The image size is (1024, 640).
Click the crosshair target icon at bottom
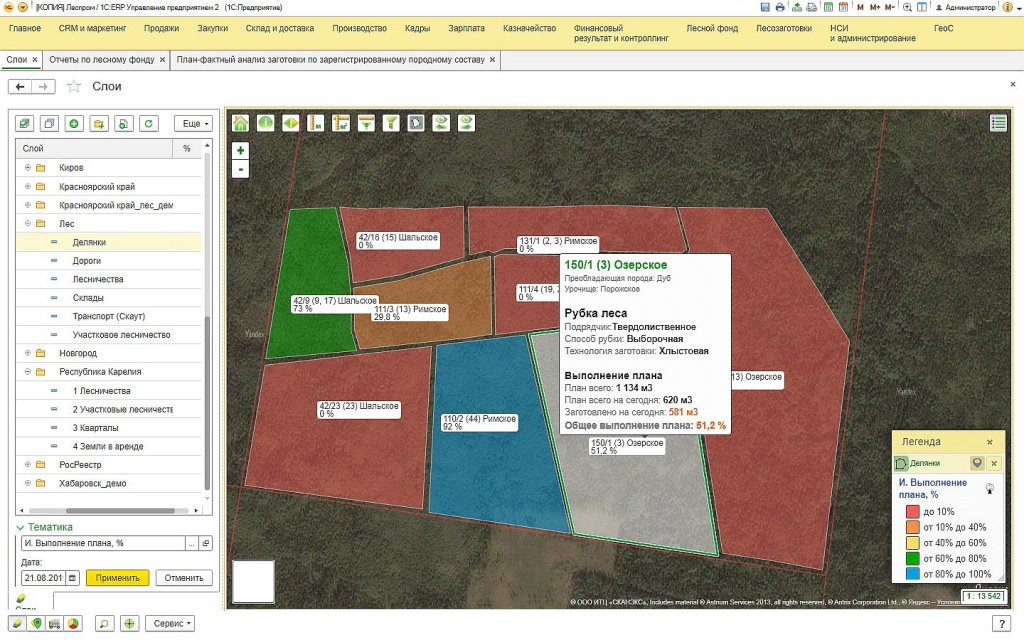pos(129,624)
